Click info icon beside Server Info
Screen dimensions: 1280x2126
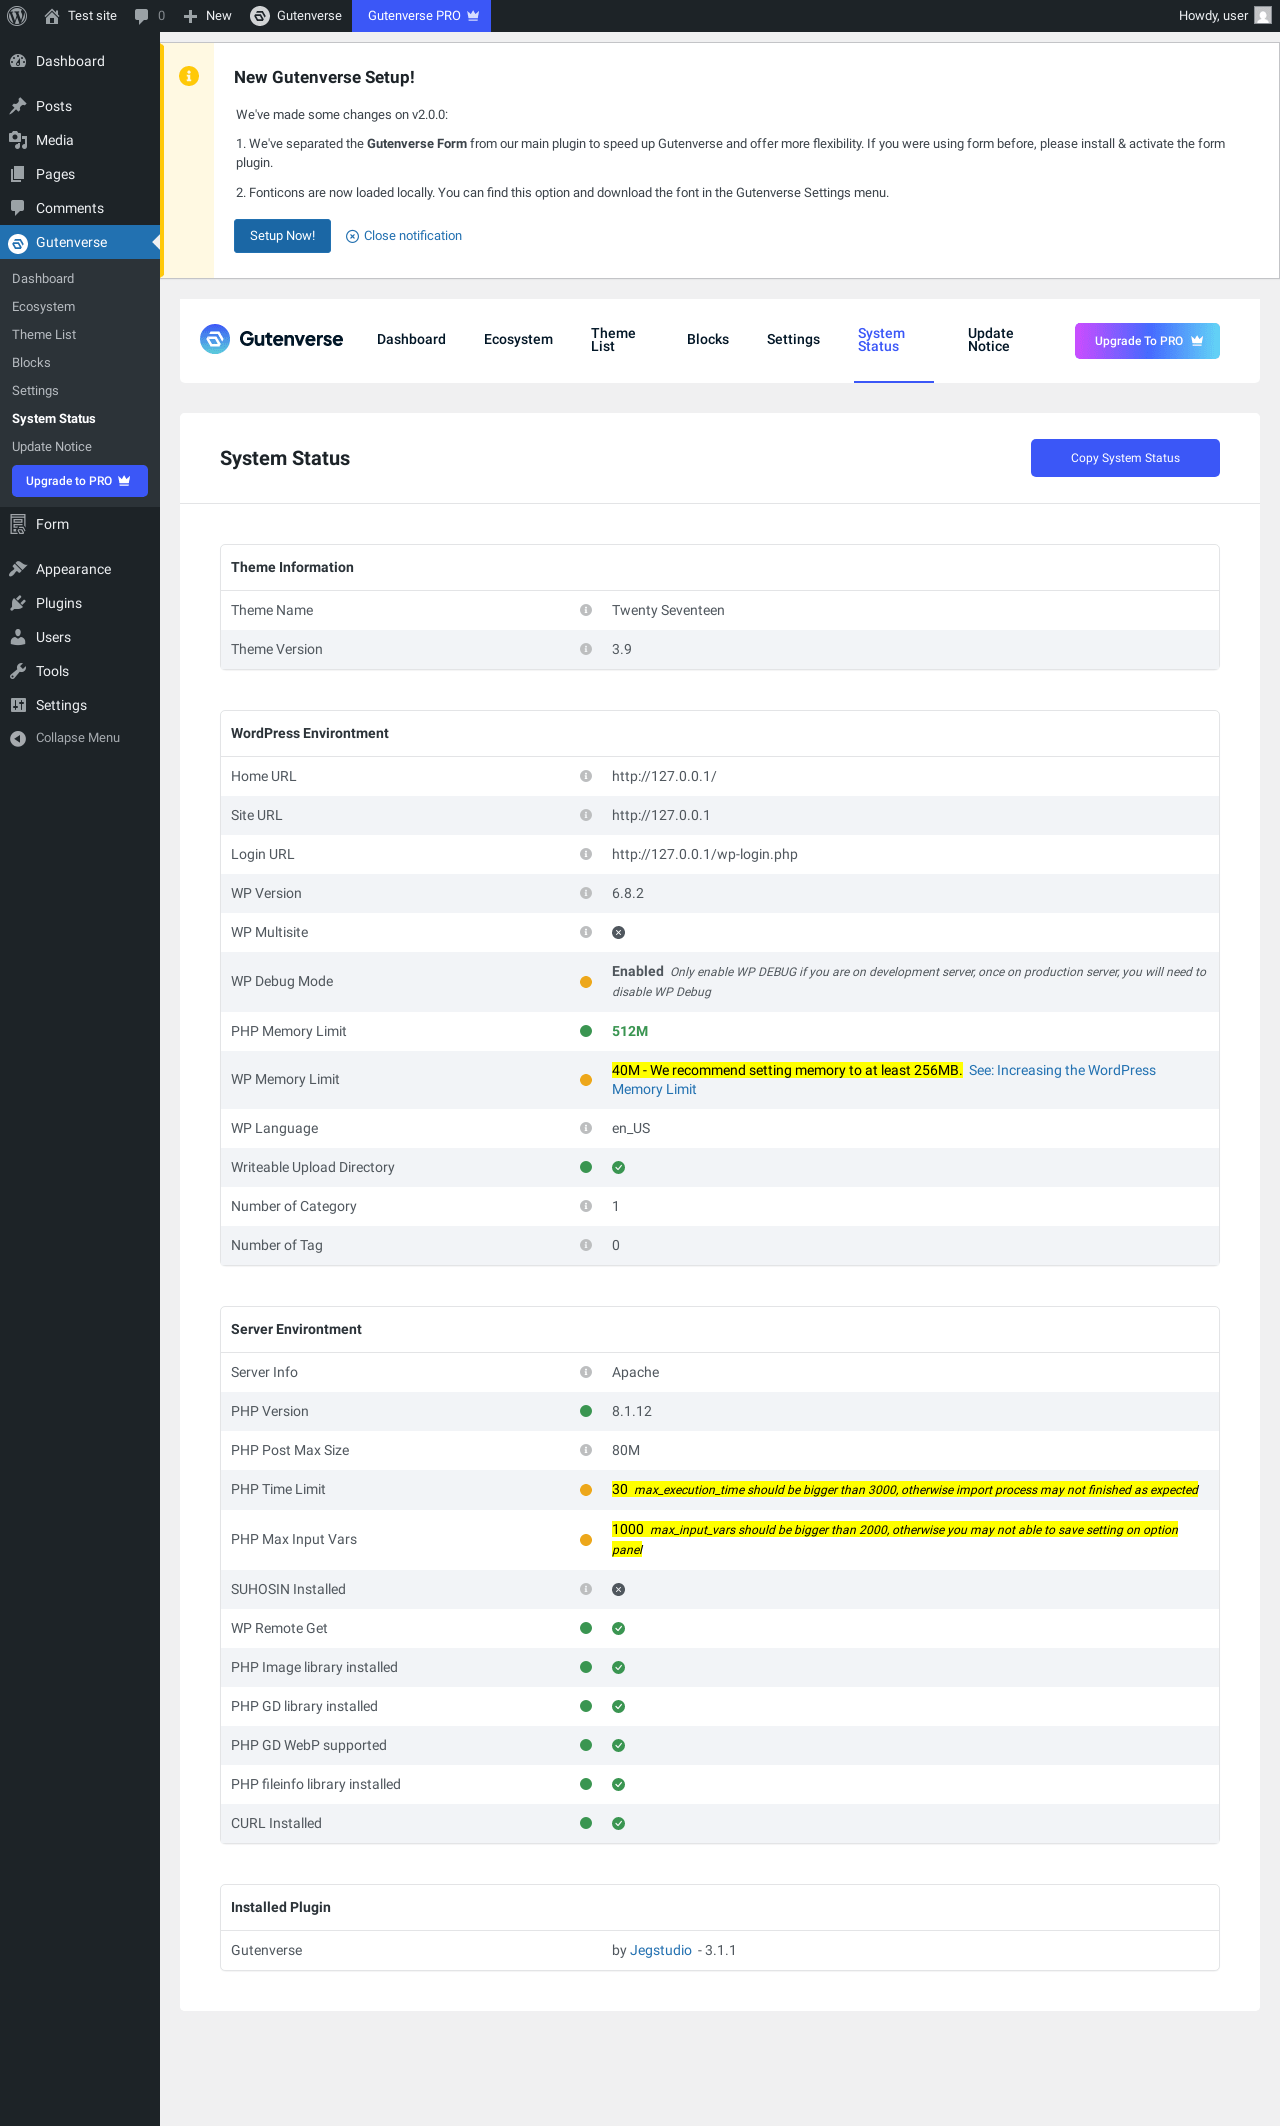click(586, 1372)
